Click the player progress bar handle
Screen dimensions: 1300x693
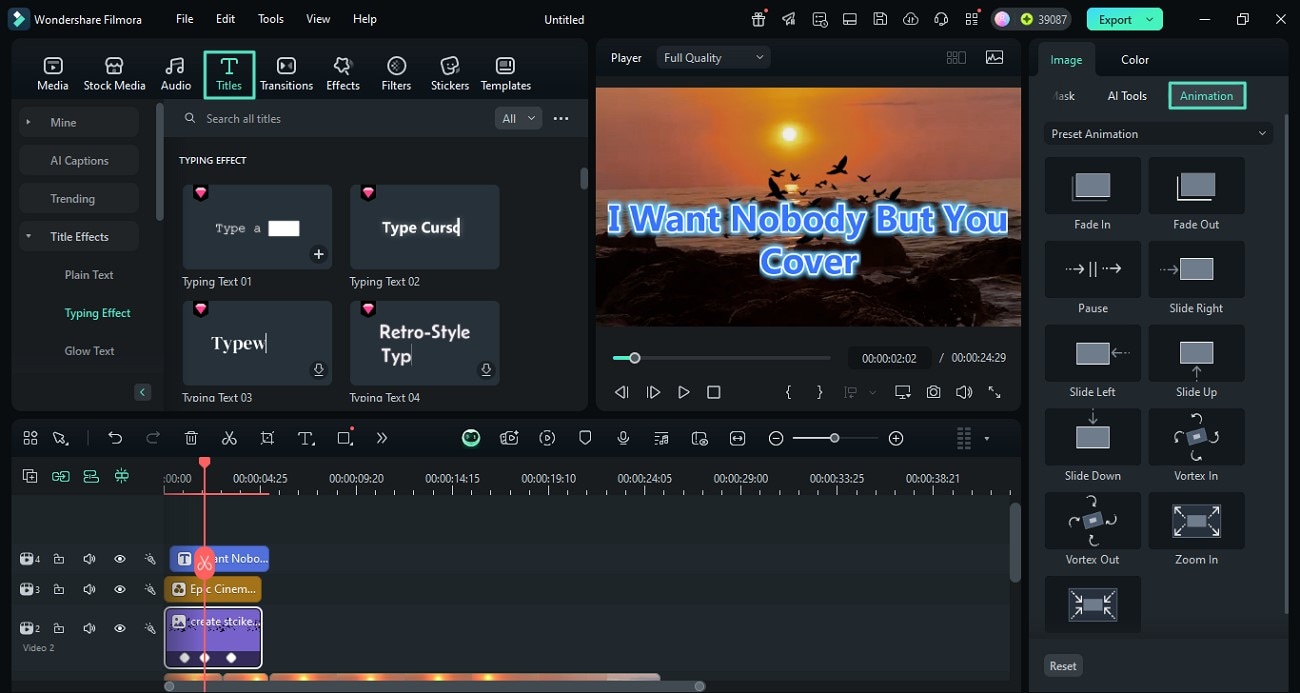pyautogui.click(x=634, y=358)
